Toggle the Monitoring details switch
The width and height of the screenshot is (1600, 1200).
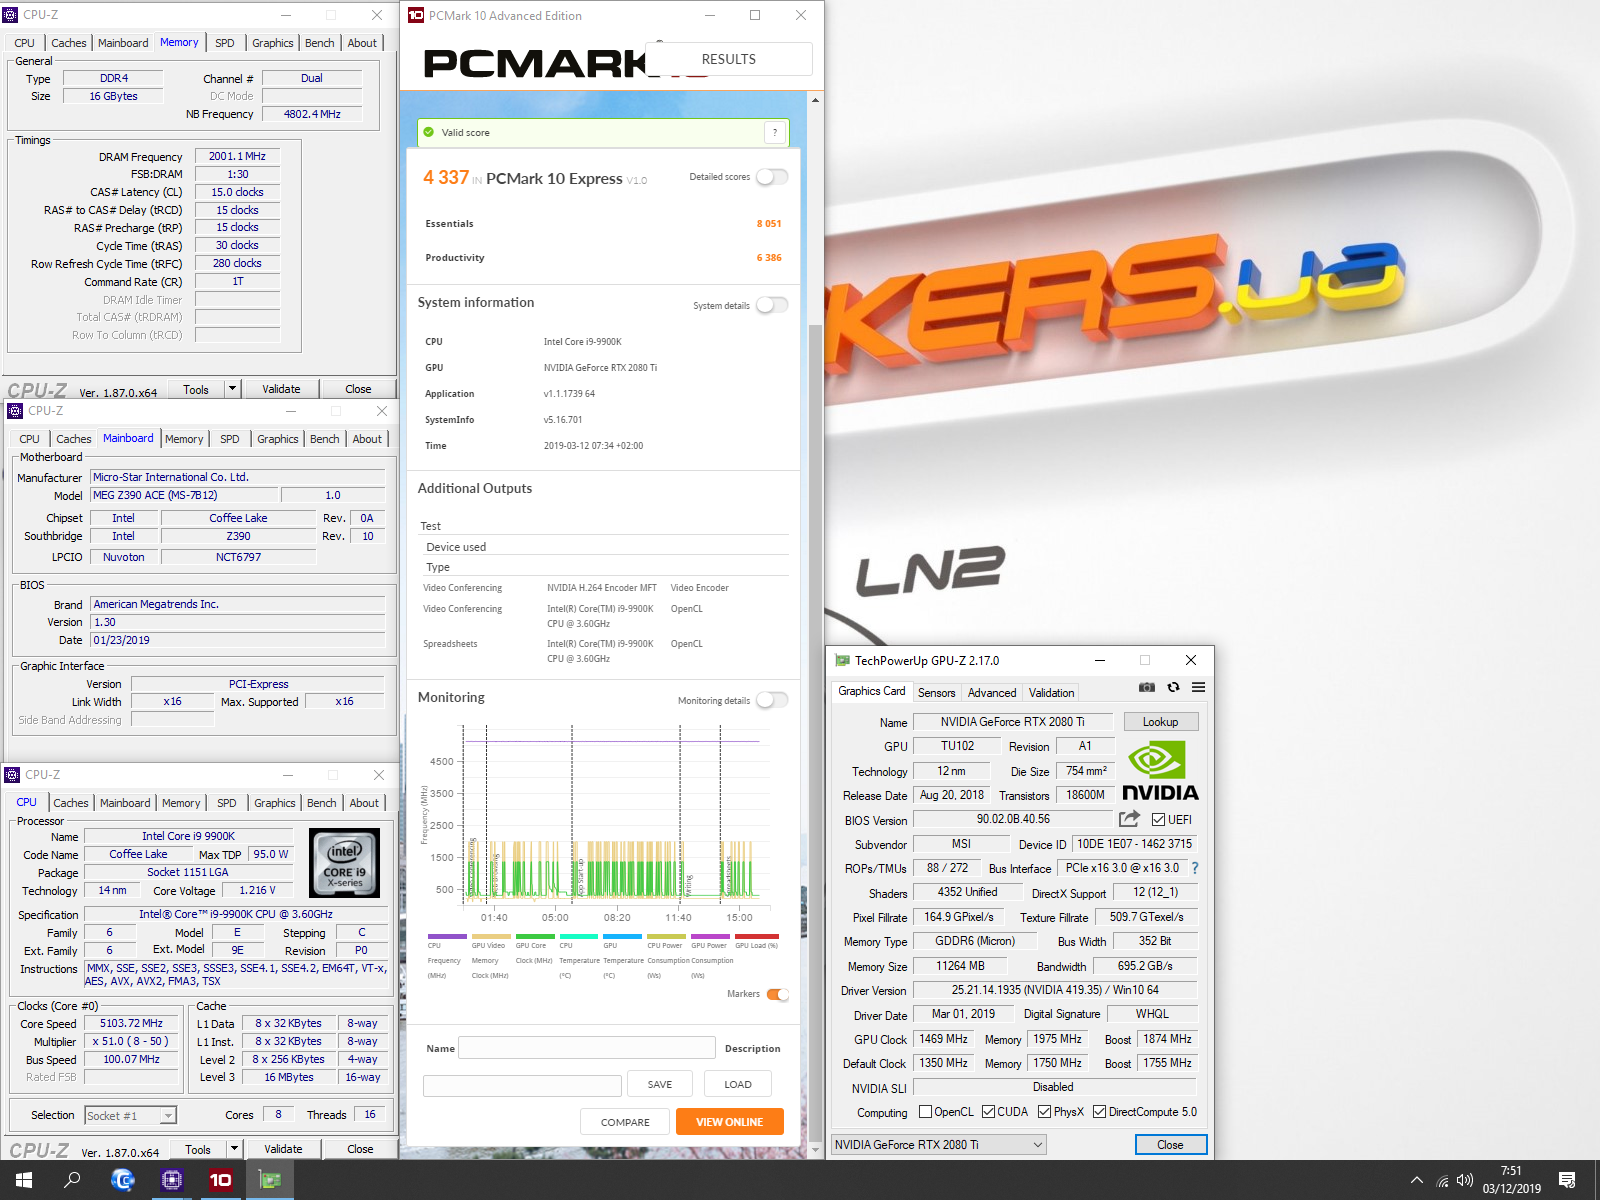[772, 700]
